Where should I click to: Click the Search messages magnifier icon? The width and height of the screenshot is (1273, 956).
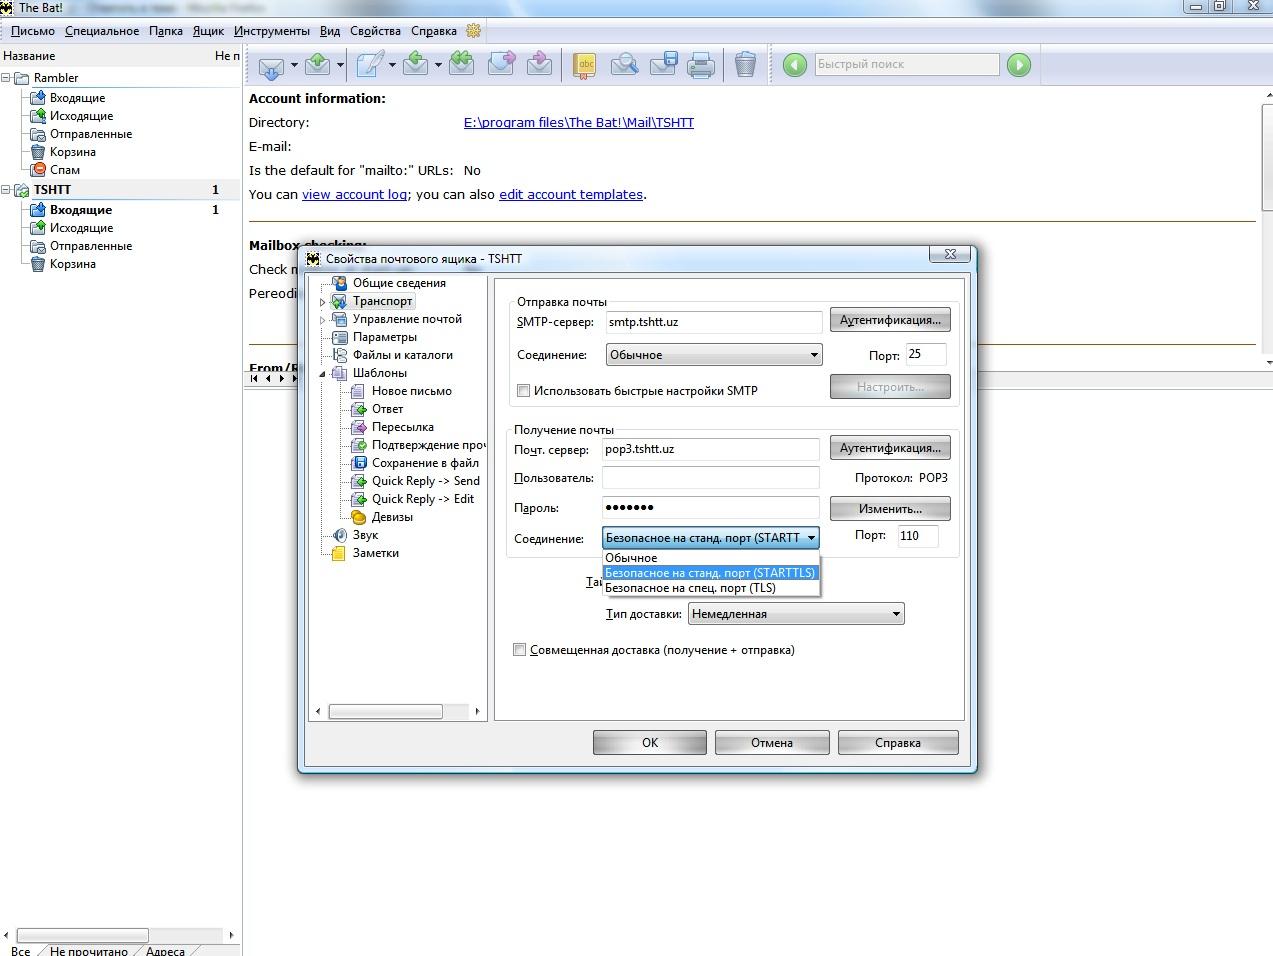pos(624,65)
